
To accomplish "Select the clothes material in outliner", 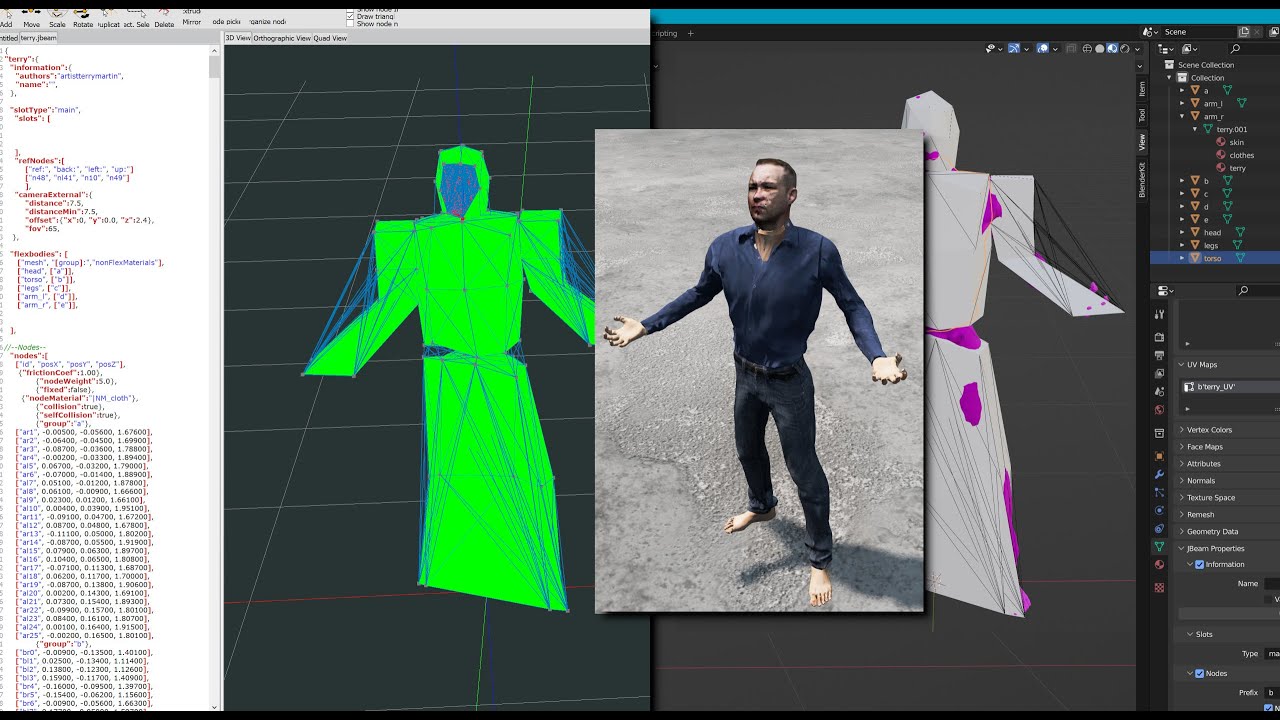I will click(1241, 155).
